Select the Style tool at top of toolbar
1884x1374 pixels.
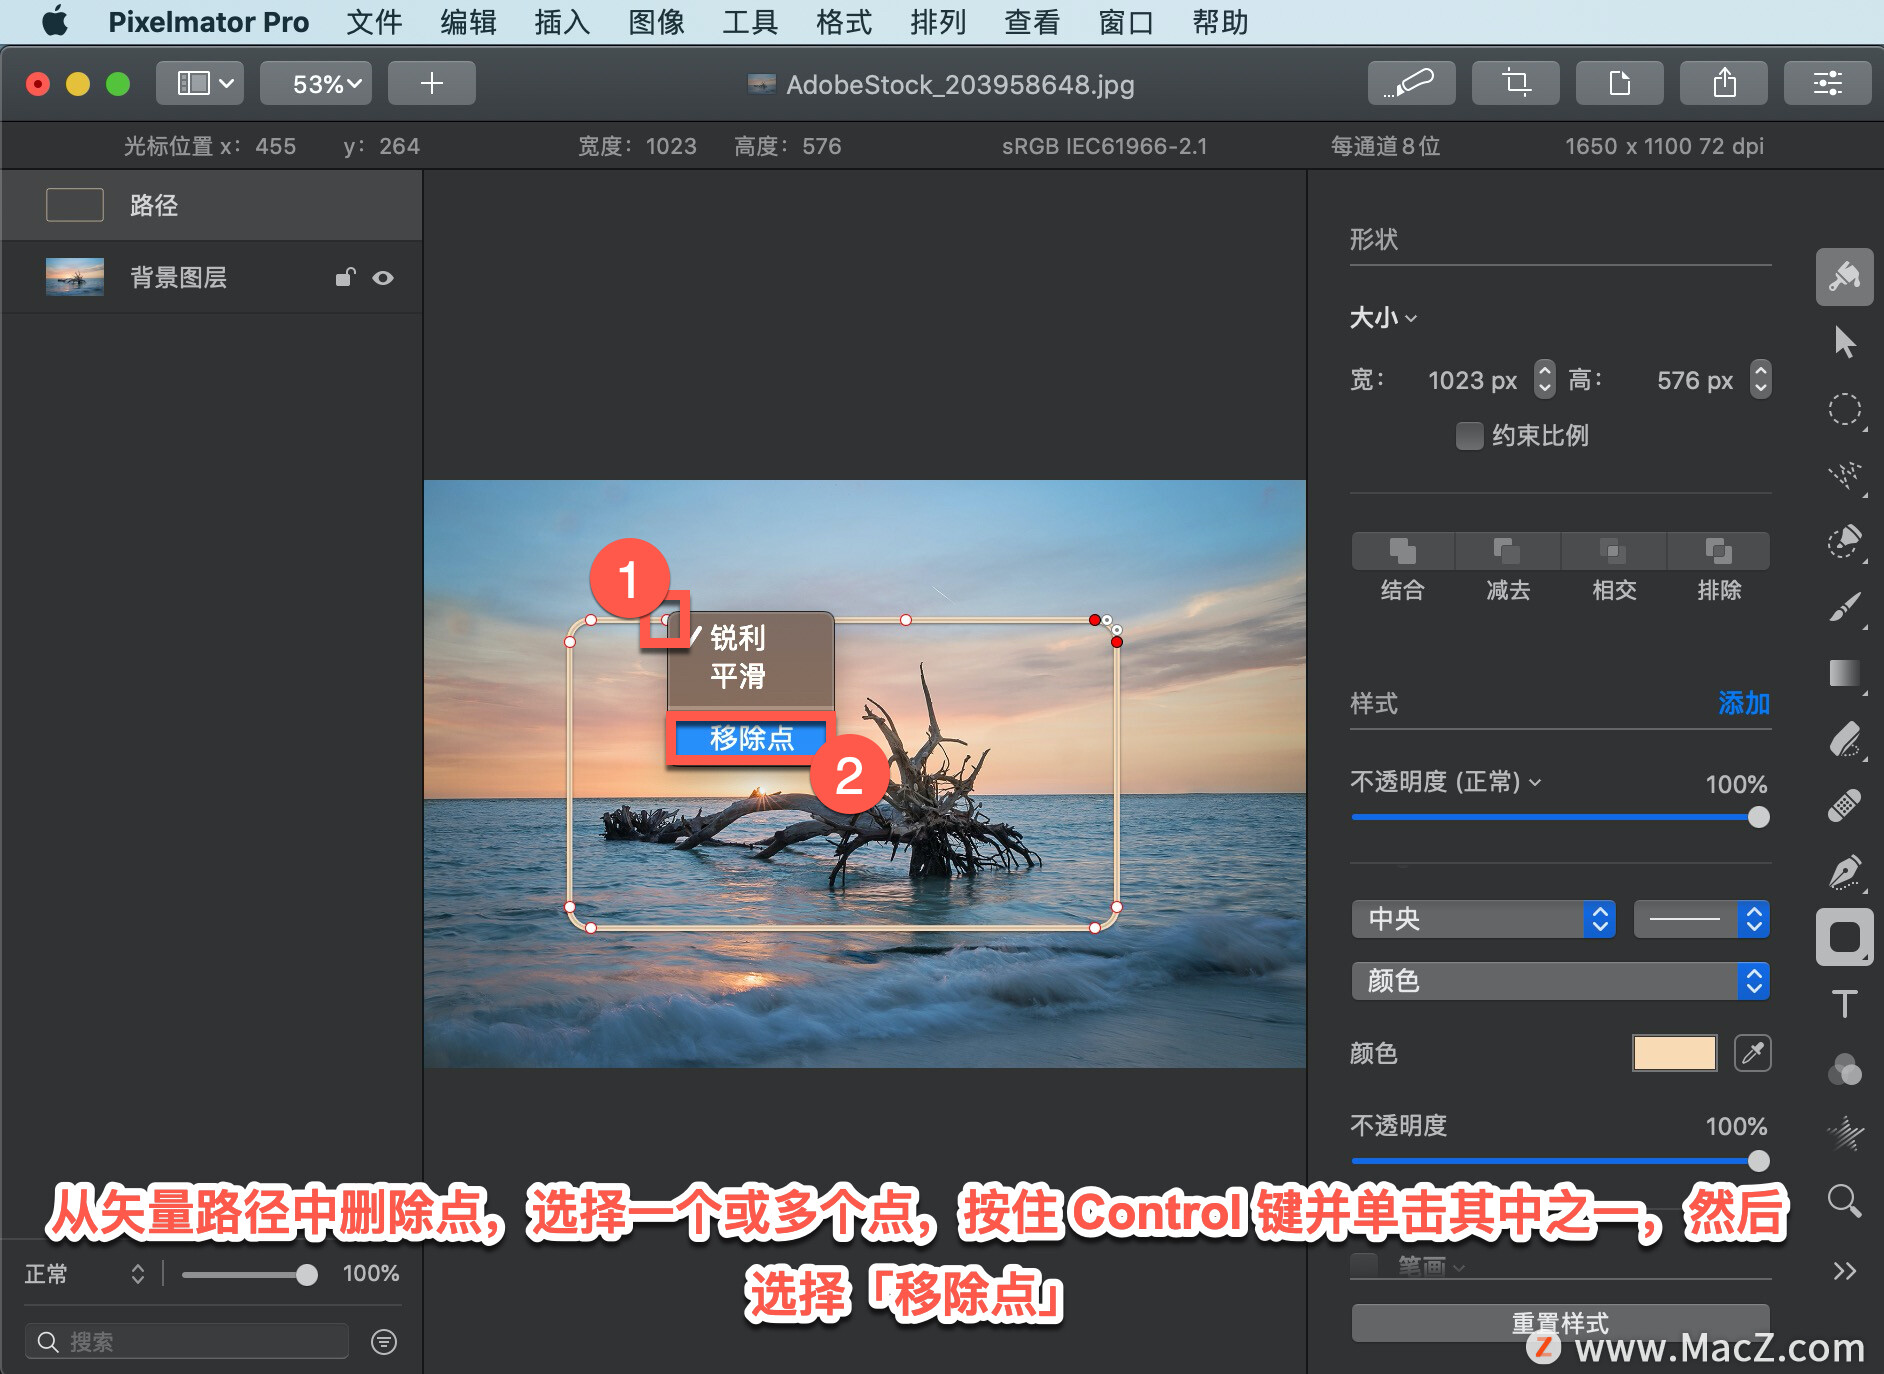coord(1844,277)
